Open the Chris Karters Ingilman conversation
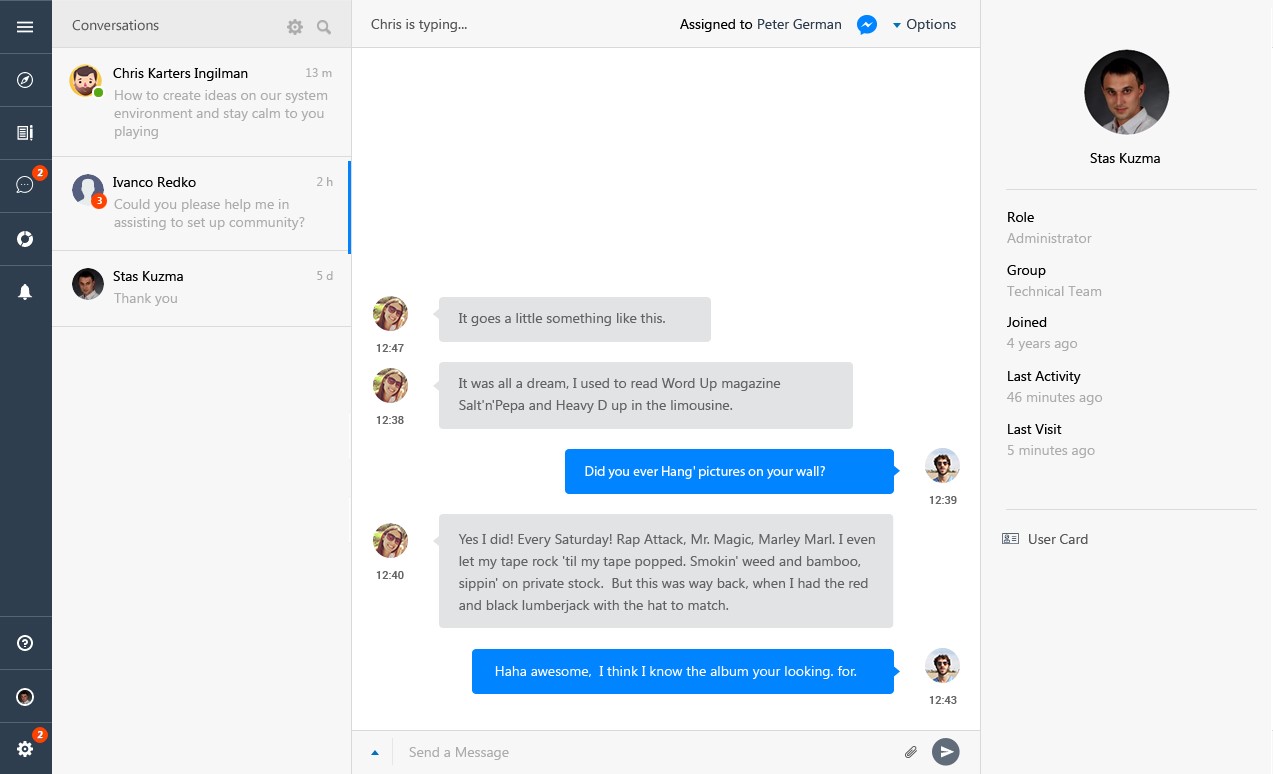The image size is (1273, 774). pos(201,102)
